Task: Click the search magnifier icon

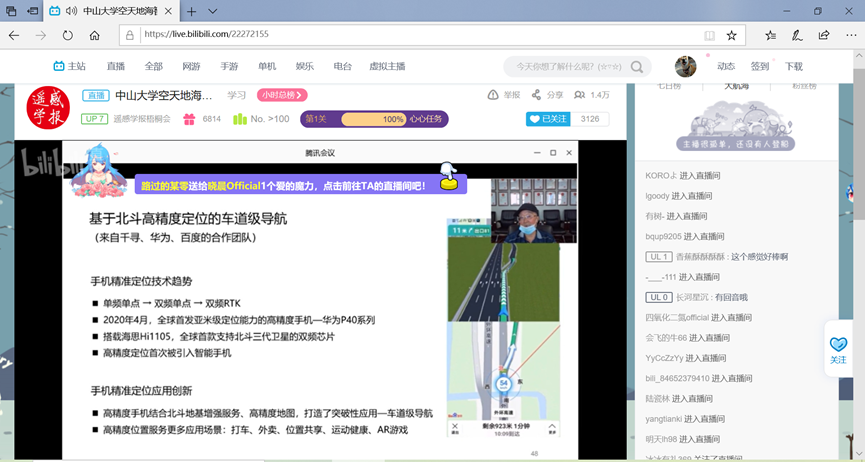Action: (637, 67)
